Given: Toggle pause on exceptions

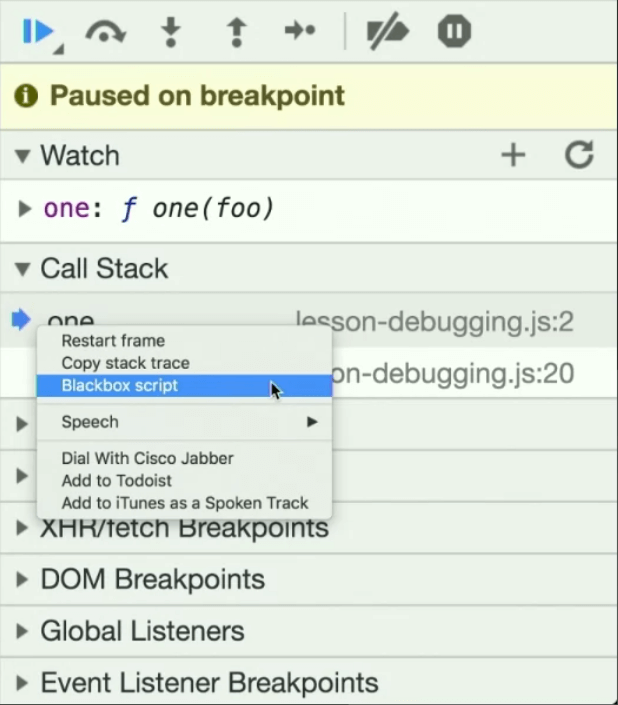Looking at the screenshot, I should [x=453, y=32].
